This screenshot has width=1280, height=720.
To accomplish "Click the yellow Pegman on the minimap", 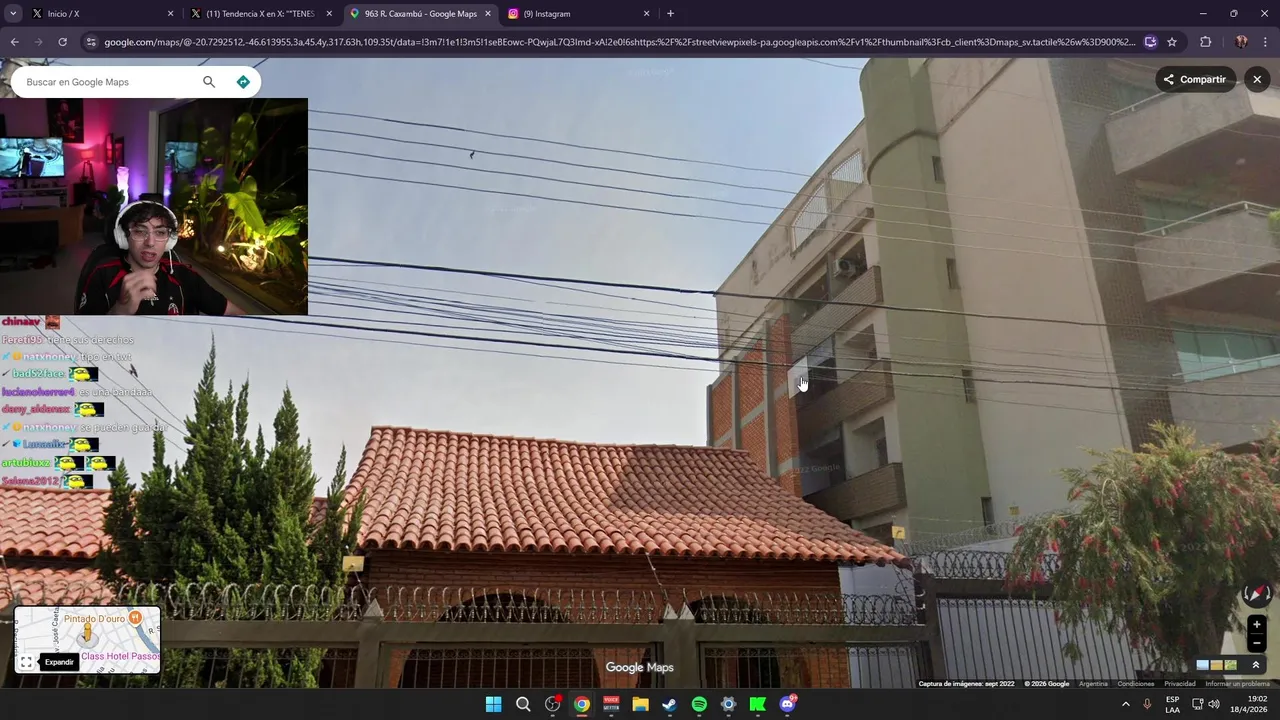I will pyautogui.click(x=87, y=633).
